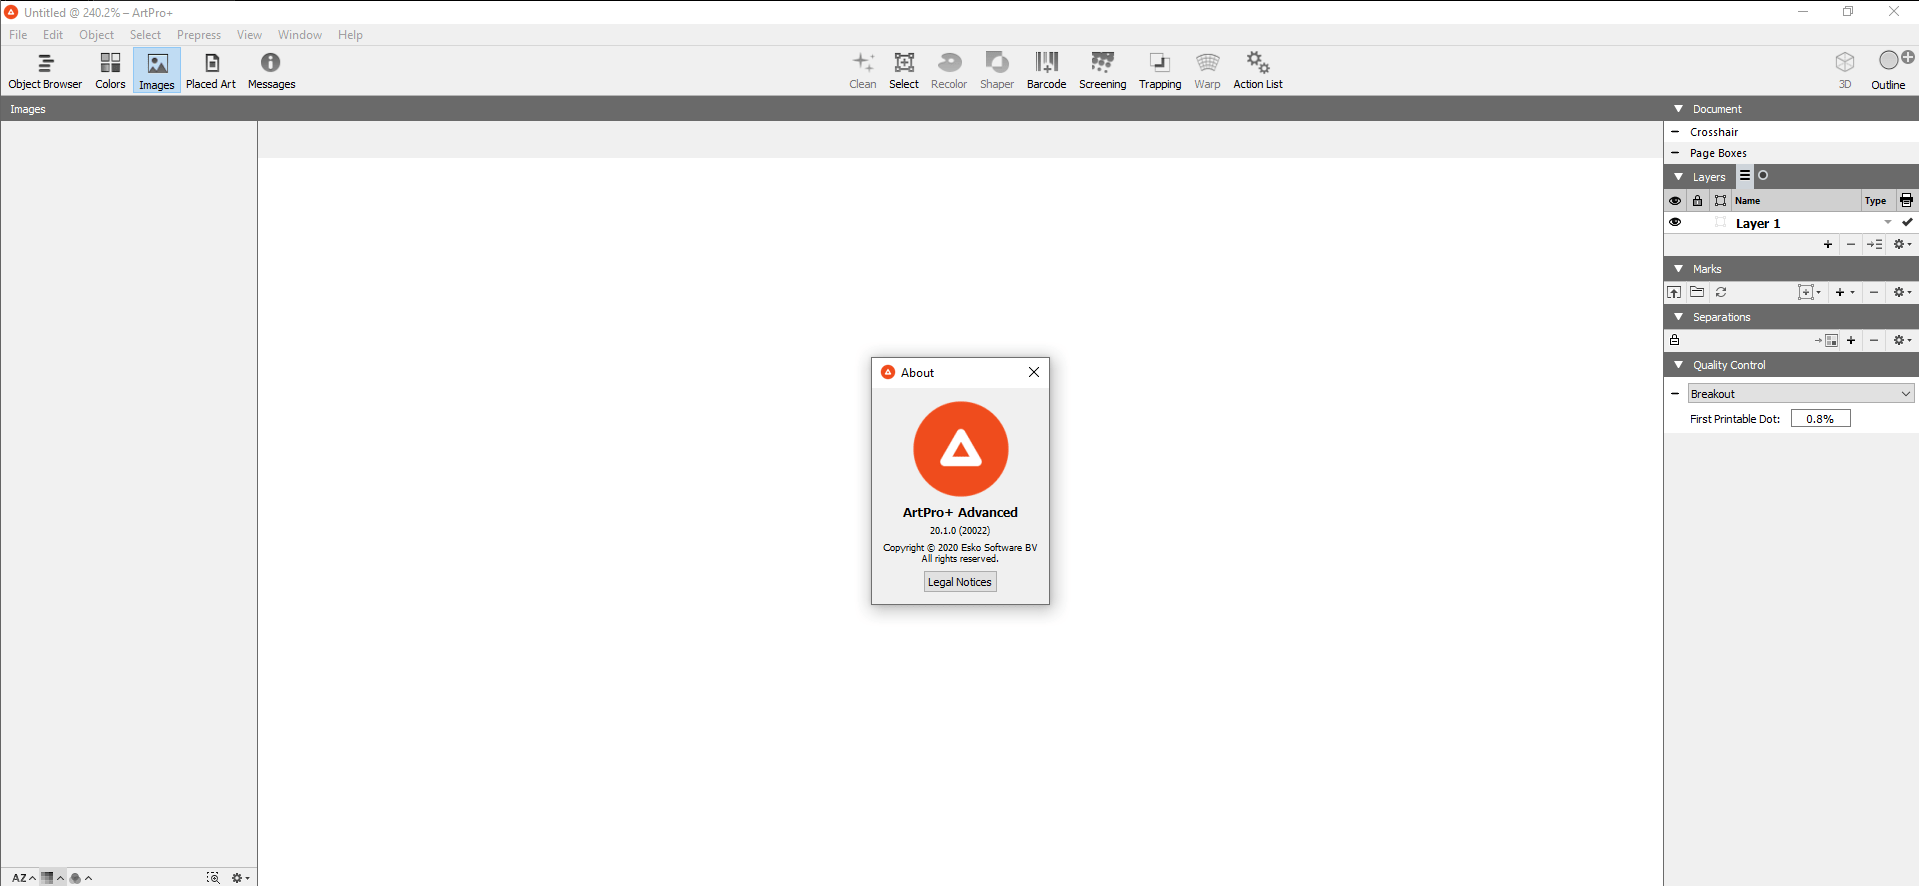Choose the Warp tool
This screenshot has height=886, width=1919.
click(1208, 71)
